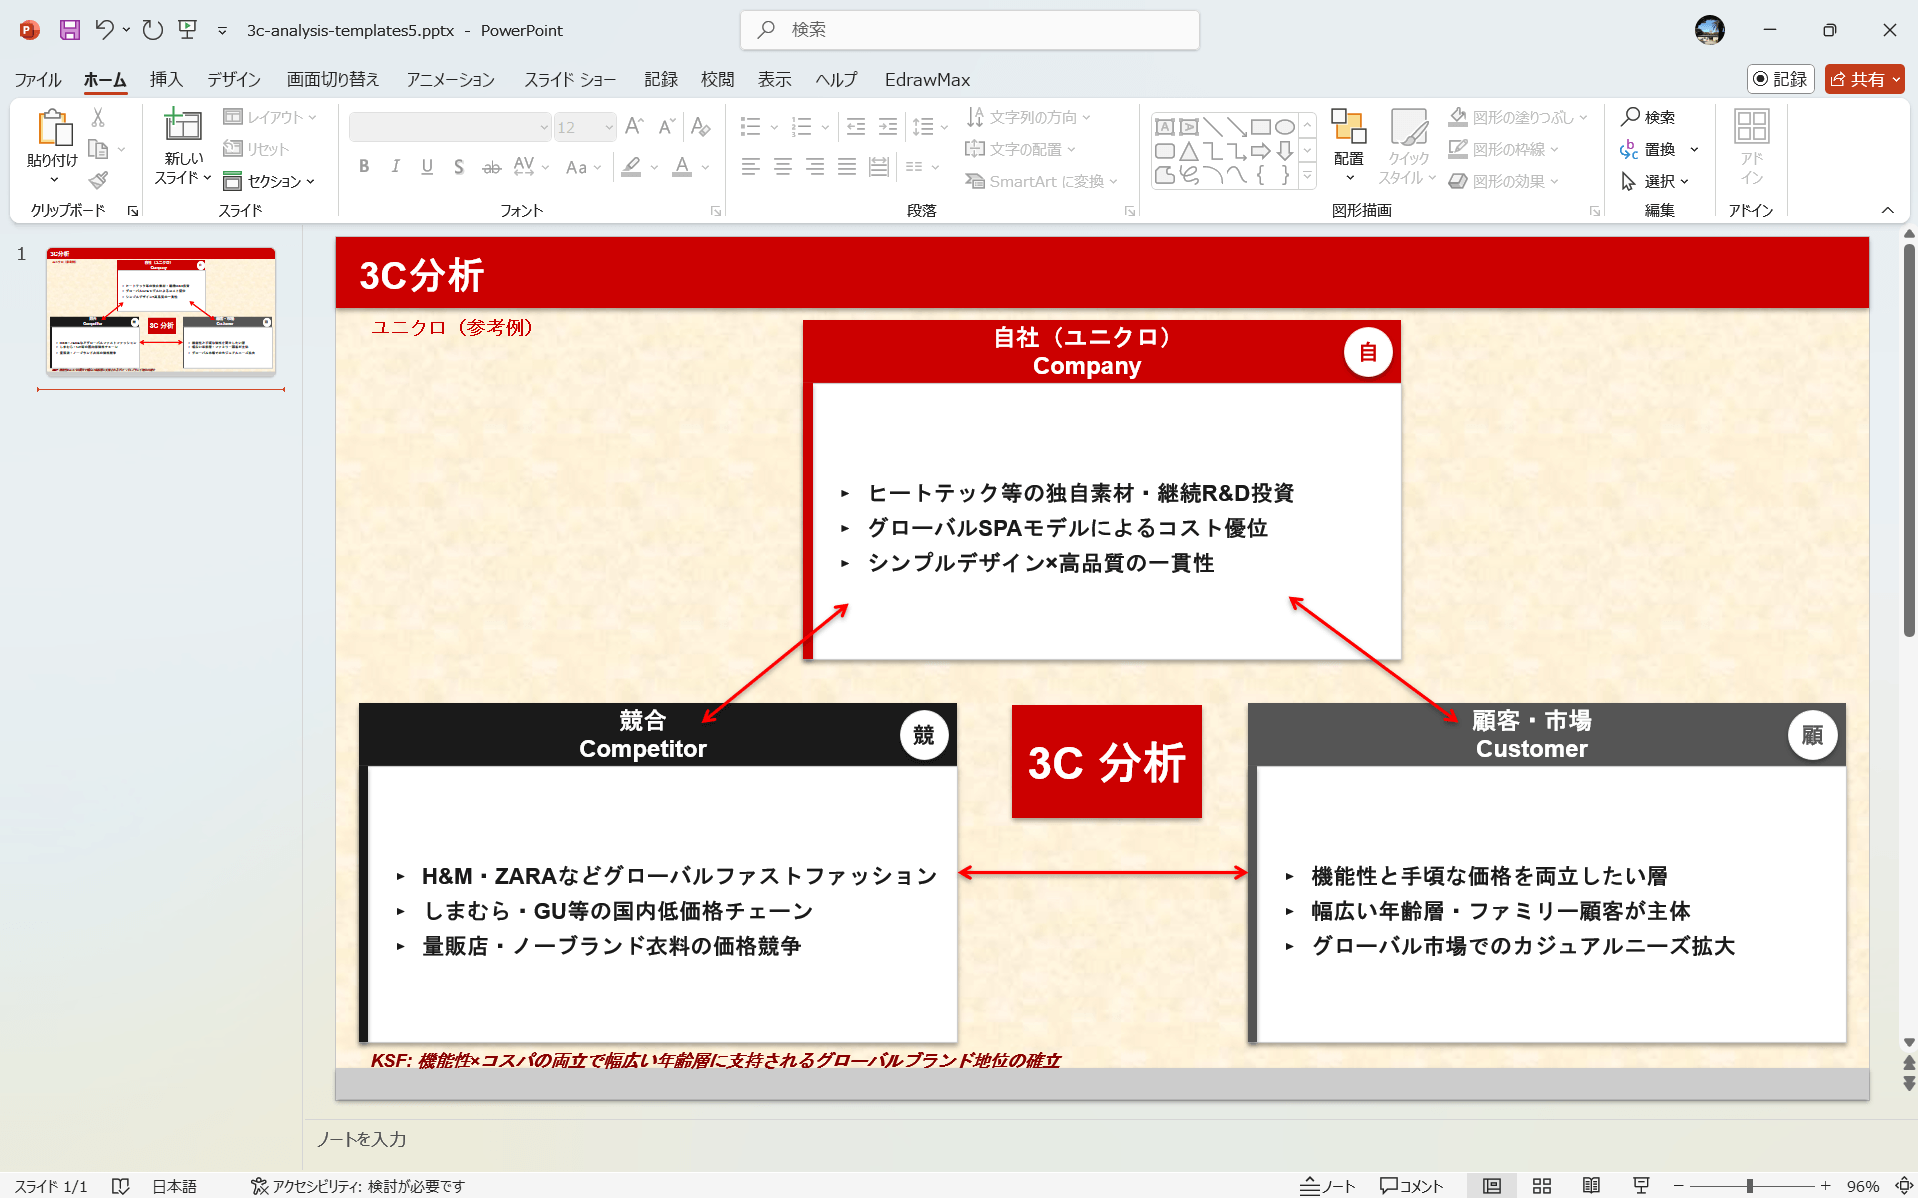Clear all formatting icon
This screenshot has height=1198, width=1918.
[x=701, y=127]
